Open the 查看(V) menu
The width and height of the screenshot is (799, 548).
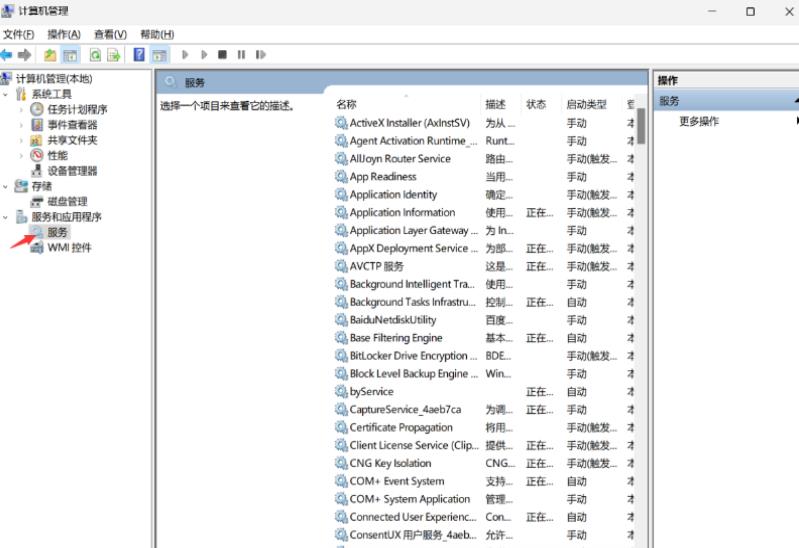[110, 34]
